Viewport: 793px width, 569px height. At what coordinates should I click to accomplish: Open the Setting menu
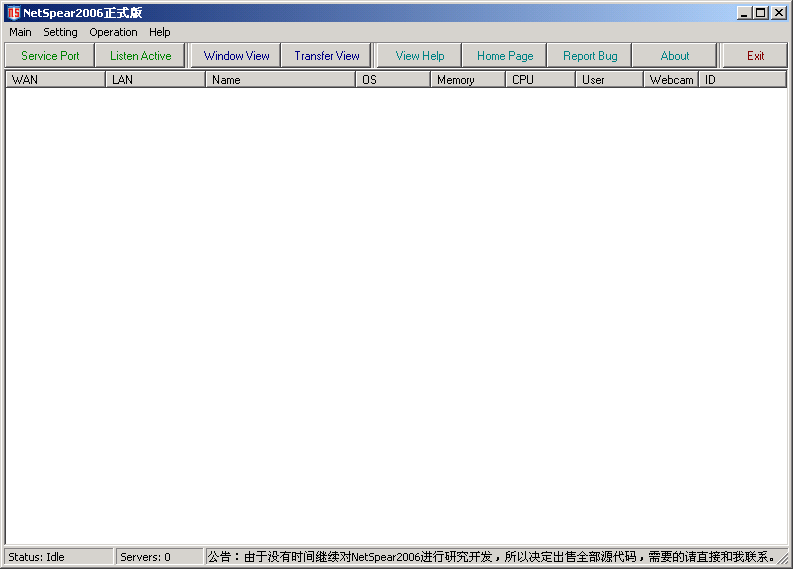click(x=60, y=32)
